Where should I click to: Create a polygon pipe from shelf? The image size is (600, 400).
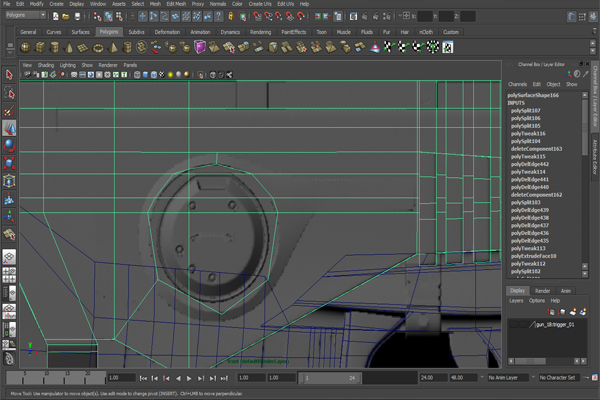click(127, 47)
